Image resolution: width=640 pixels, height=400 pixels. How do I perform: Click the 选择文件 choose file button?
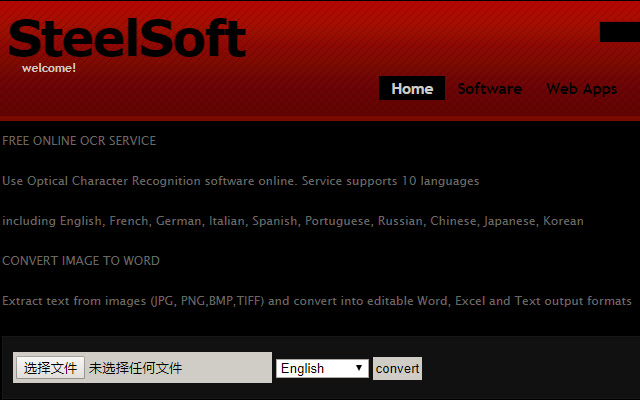pyautogui.click(x=50, y=368)
